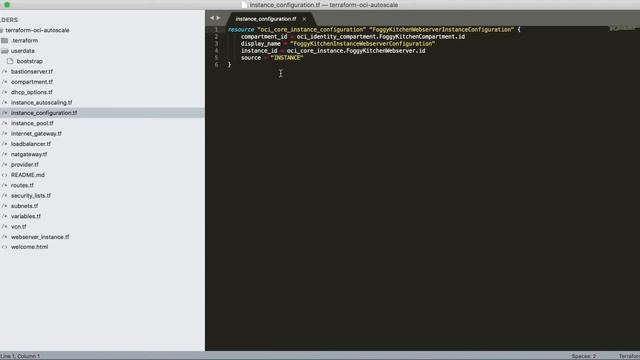This screenshot has height=360, width=640.
Task: Open provider.tf file
Action: click(25, 164)
